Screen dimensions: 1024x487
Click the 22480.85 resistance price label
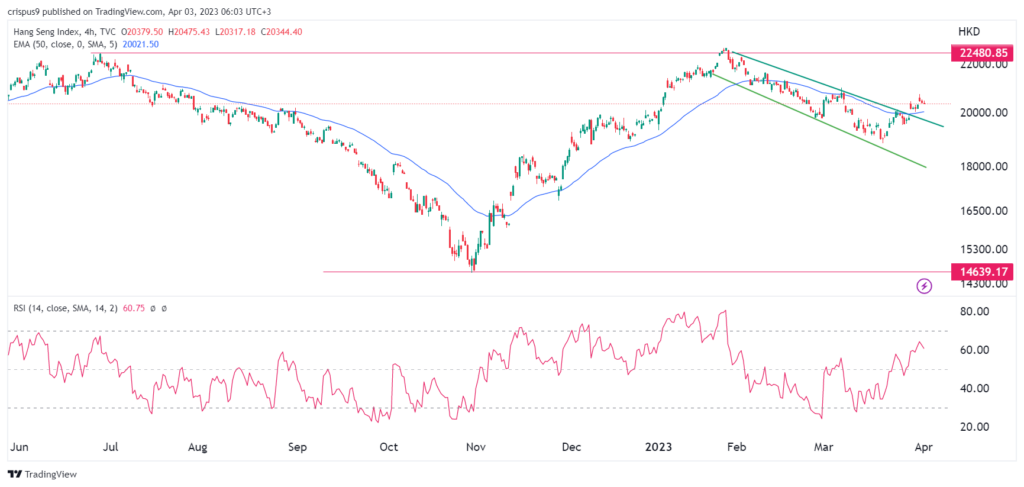980,53
